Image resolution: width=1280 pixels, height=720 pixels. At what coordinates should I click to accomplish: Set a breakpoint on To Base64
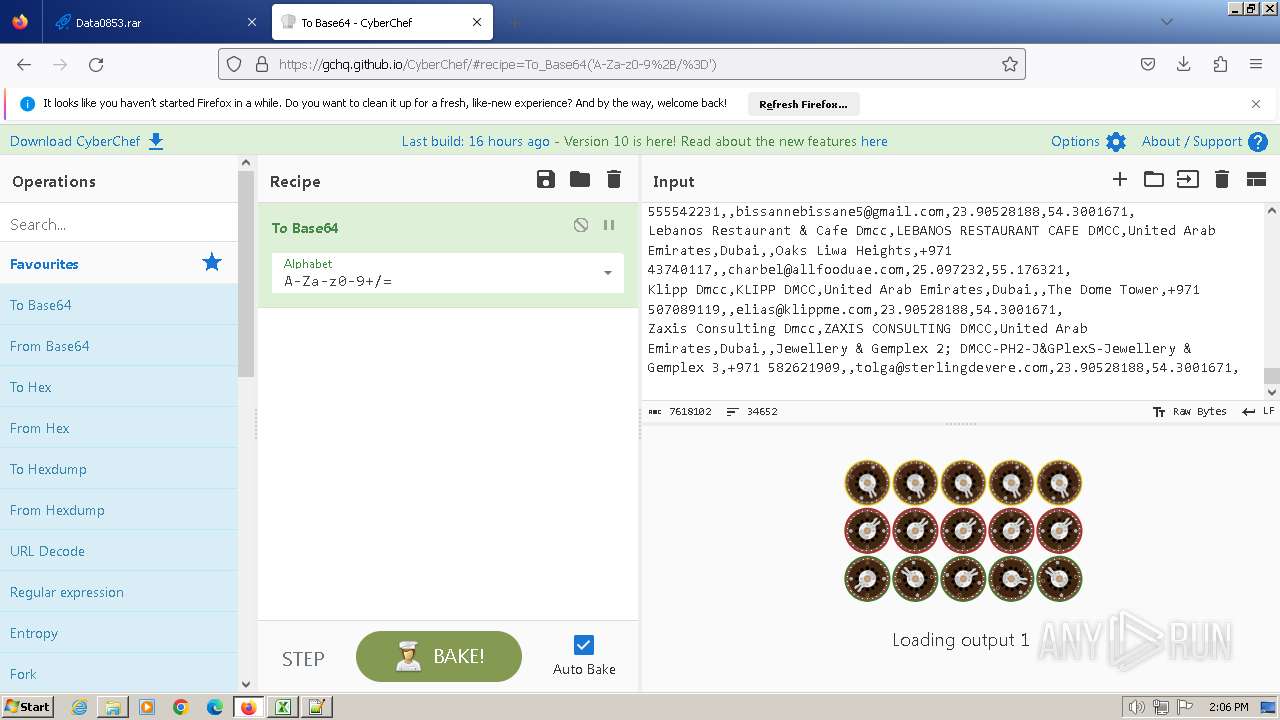pyautogui.click(x=609, y=226)
